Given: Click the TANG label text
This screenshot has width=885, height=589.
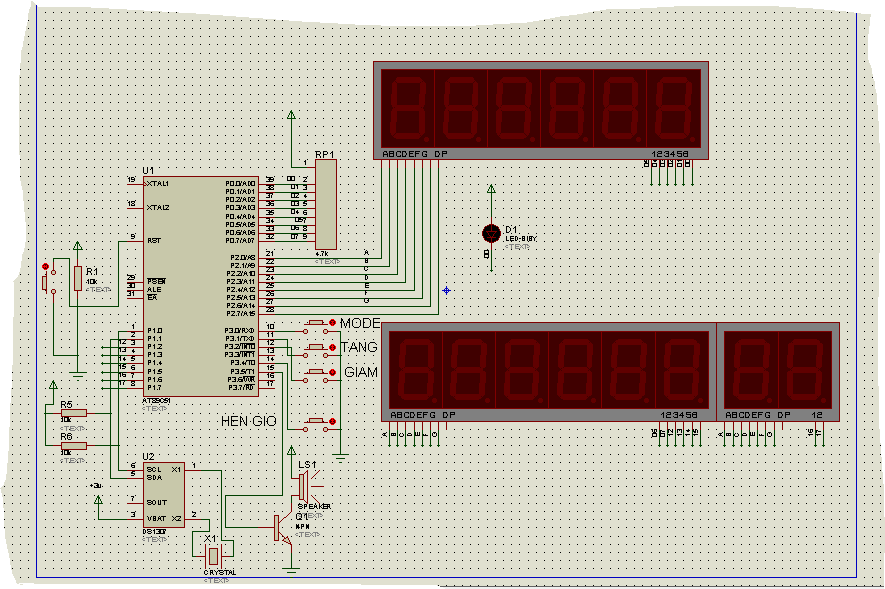Looking at the screenshot, I should [360, 348].
